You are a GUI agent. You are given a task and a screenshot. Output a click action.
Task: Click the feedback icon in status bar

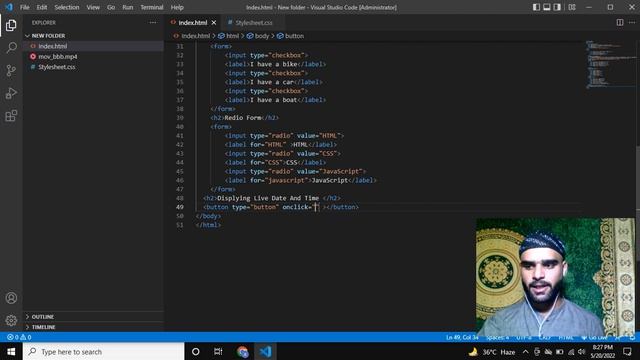618,338
